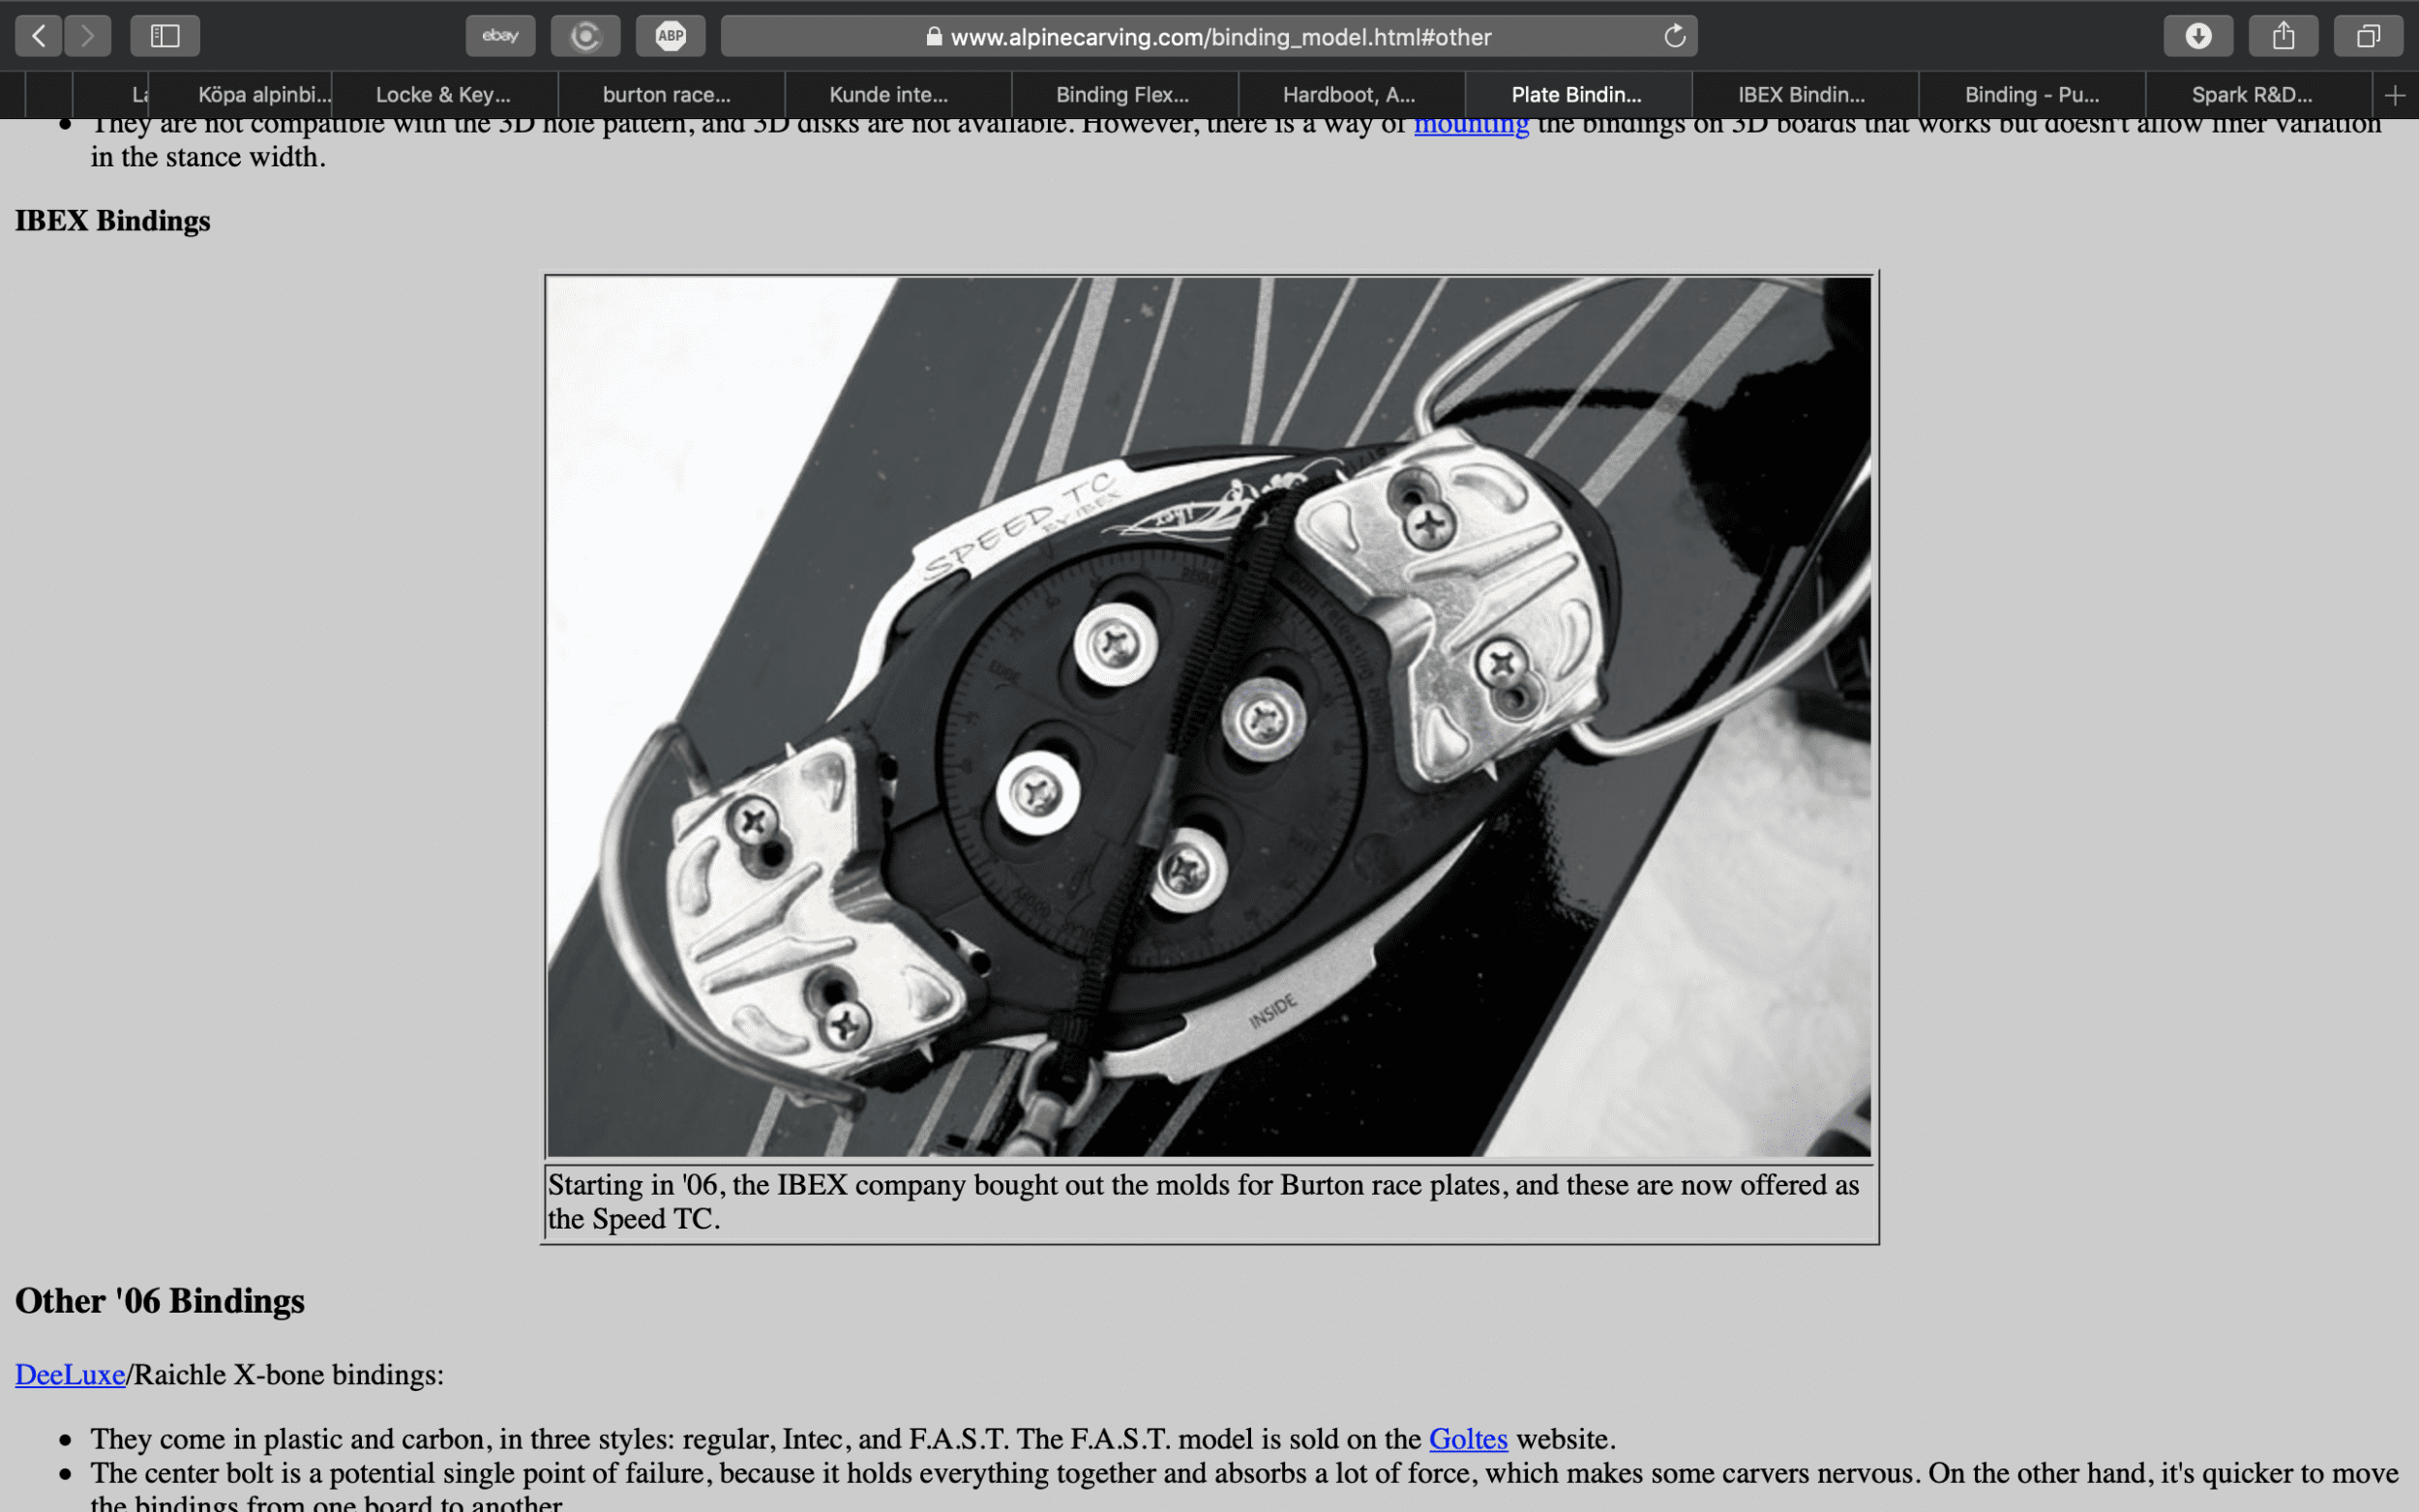The height and width of the screenshot is (1512, 2419).
Task: Open the Binding Flex... tab
Action: pos(1122,95)
